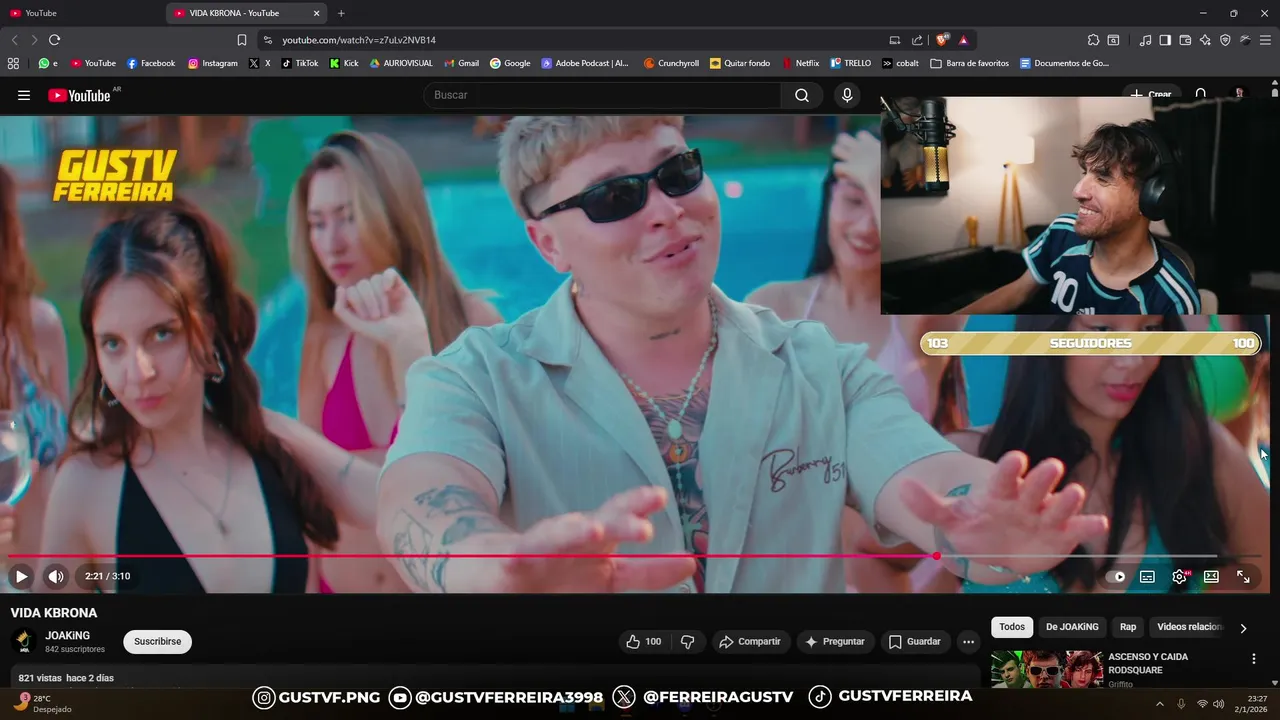Dislike the video with thumbs down
Screen dimensions: 1280x720
[x=688, y=642]
